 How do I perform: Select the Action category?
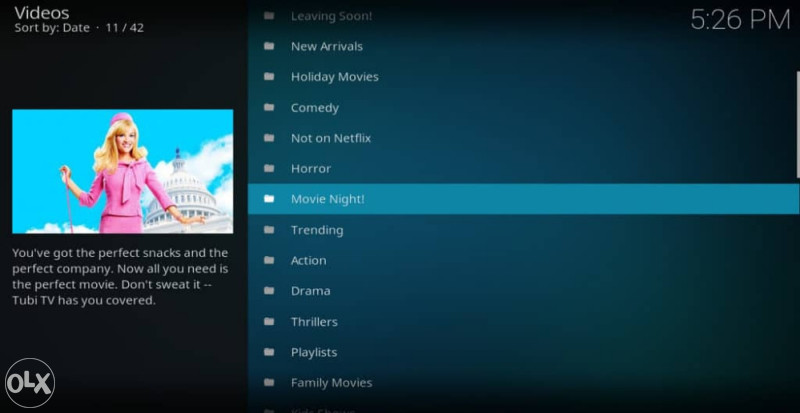(522, 260)
